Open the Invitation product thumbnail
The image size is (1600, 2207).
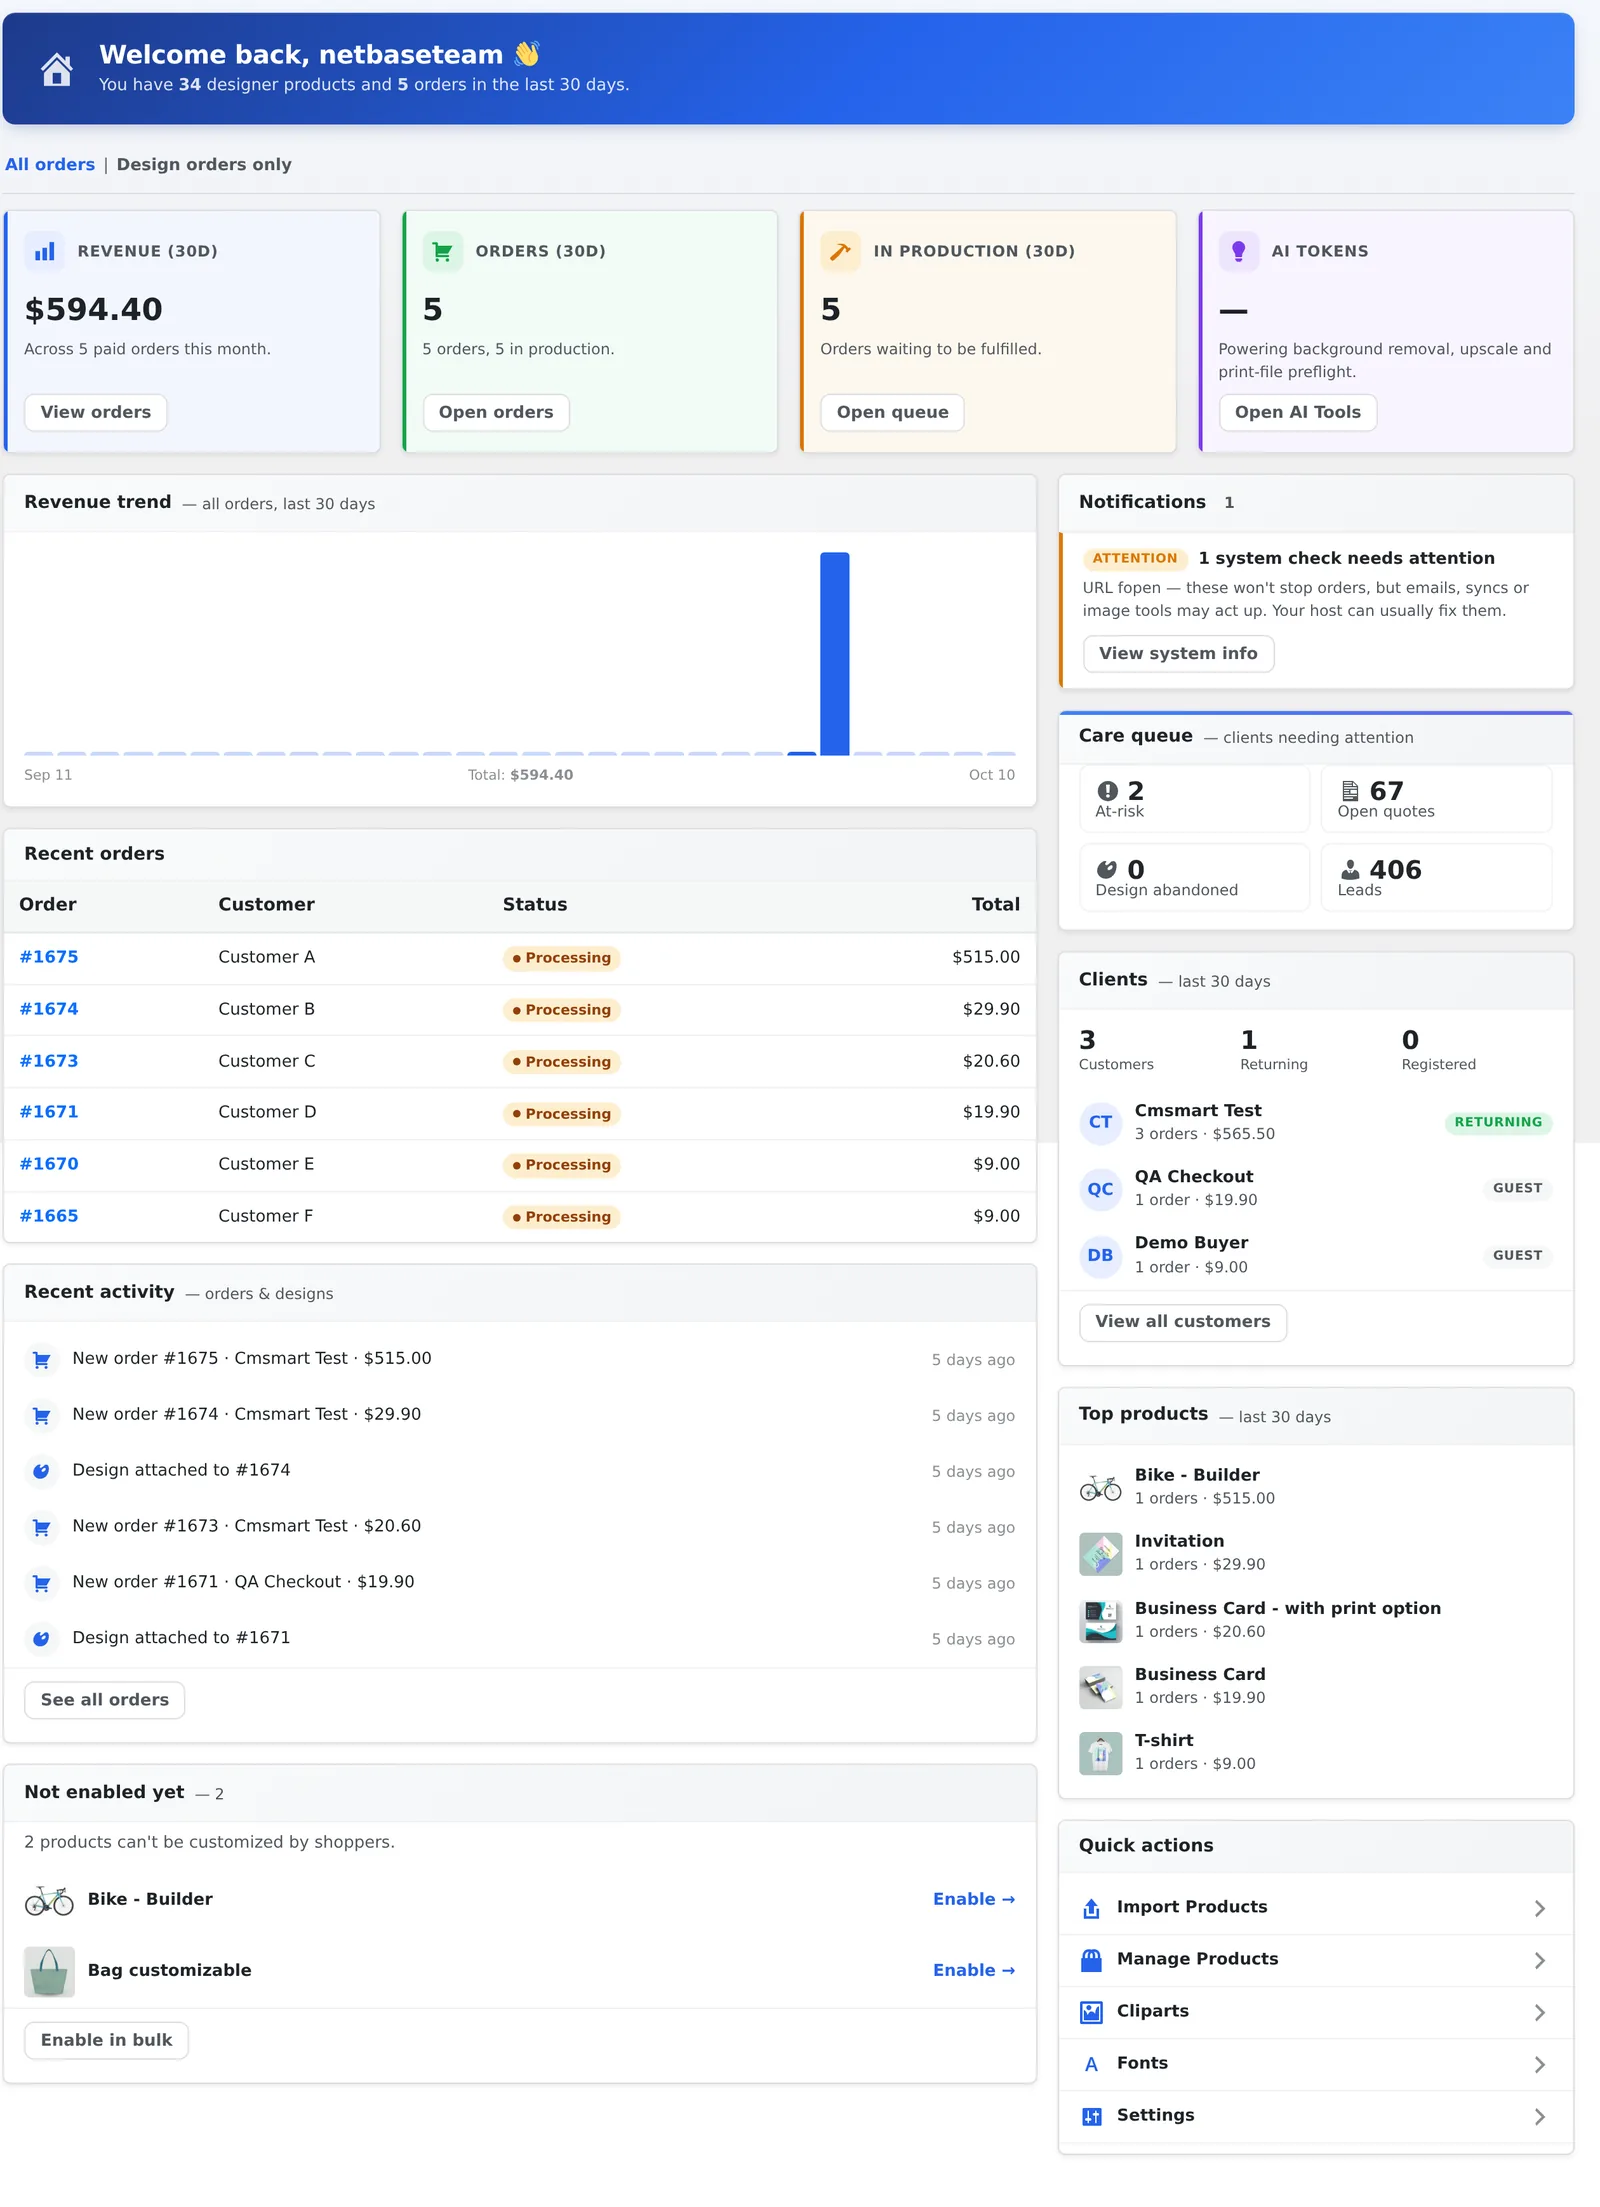pyautogui.click(x=1100, y=1554)
